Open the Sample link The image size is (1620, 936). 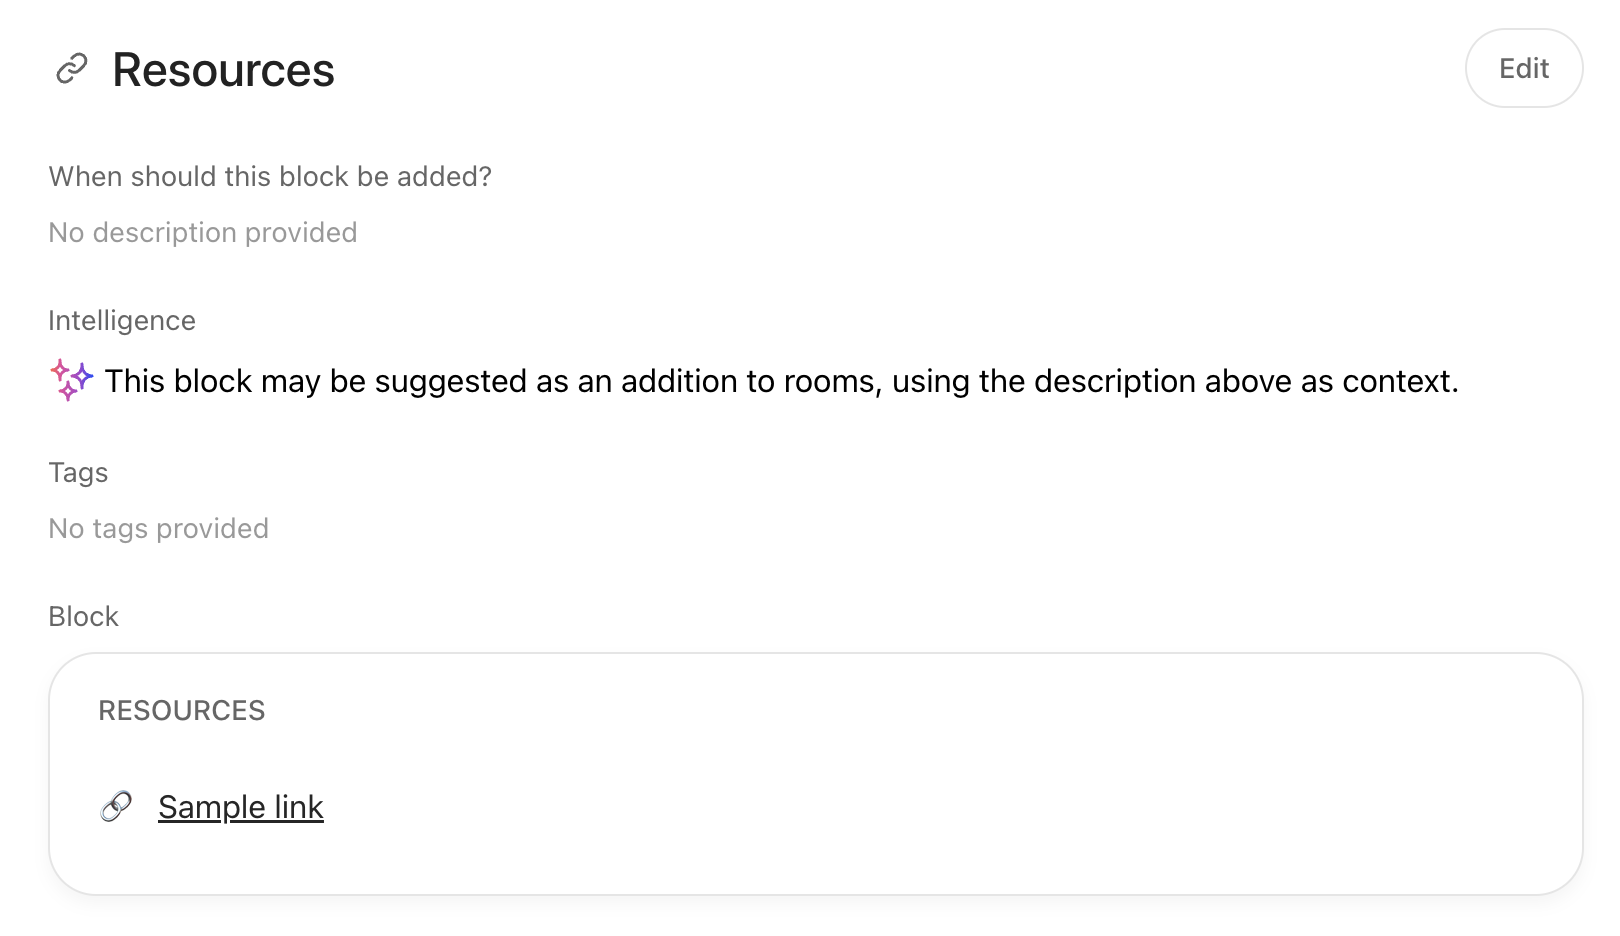(x=240, y=807)
